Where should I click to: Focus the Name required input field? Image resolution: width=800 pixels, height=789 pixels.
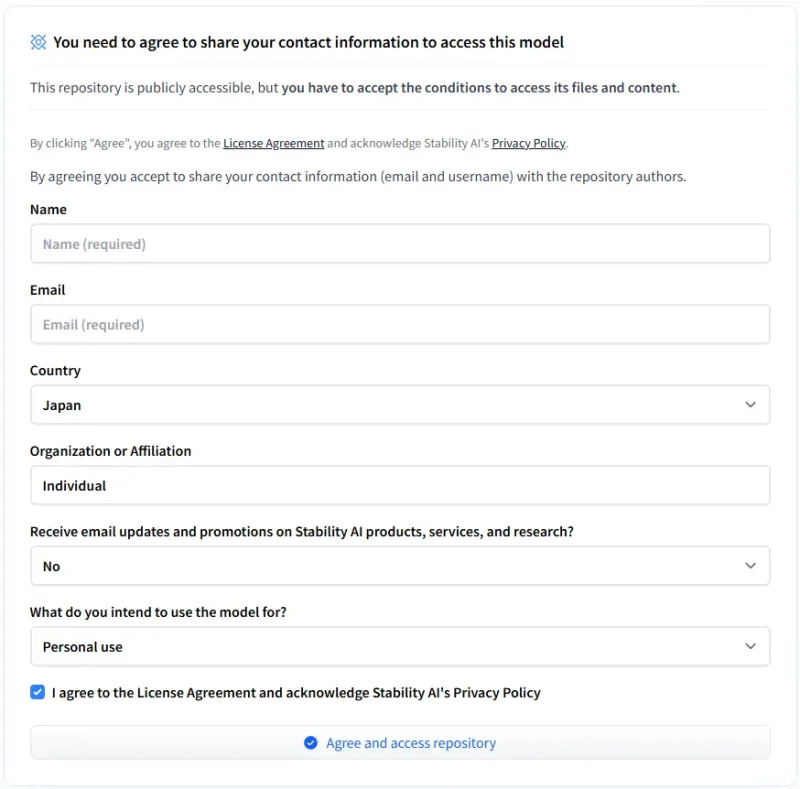(x=400, y=243)
